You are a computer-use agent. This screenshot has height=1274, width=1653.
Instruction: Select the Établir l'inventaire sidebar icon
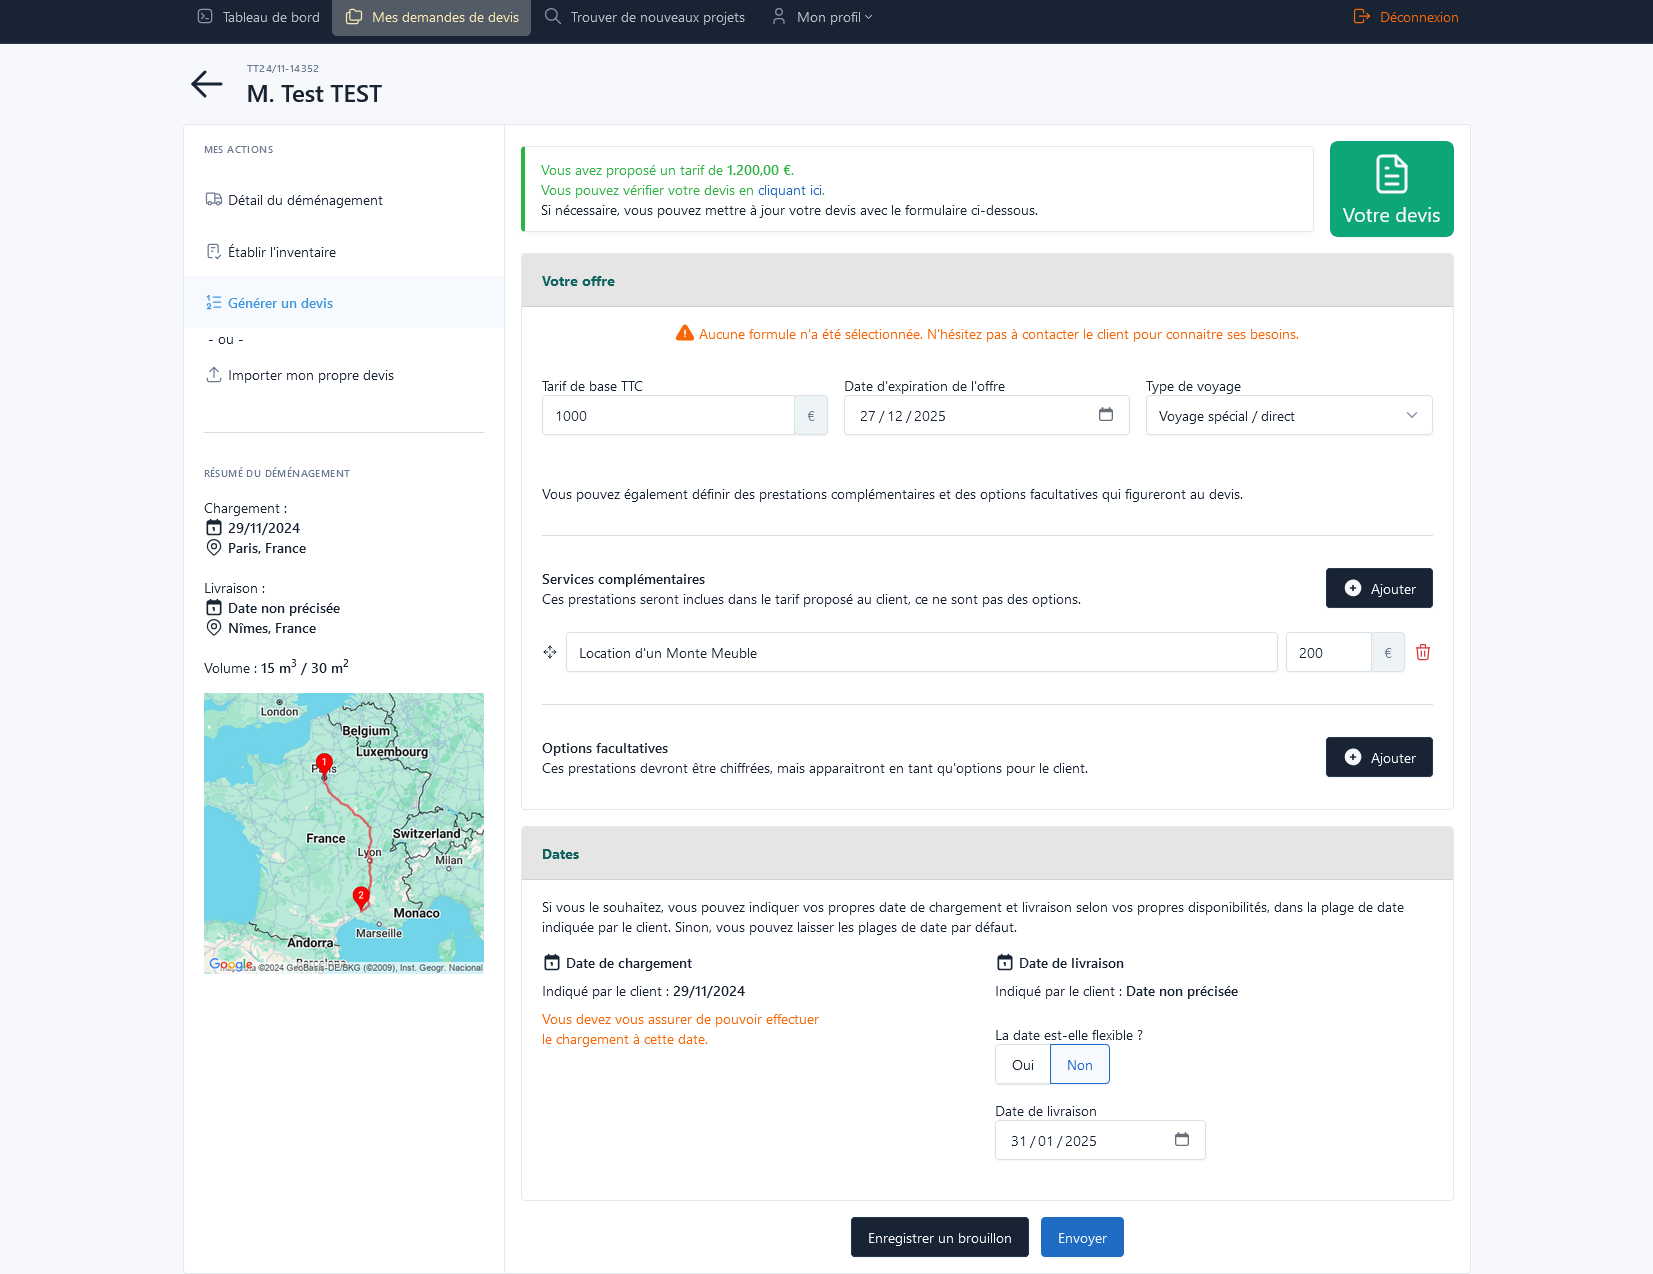213,251
